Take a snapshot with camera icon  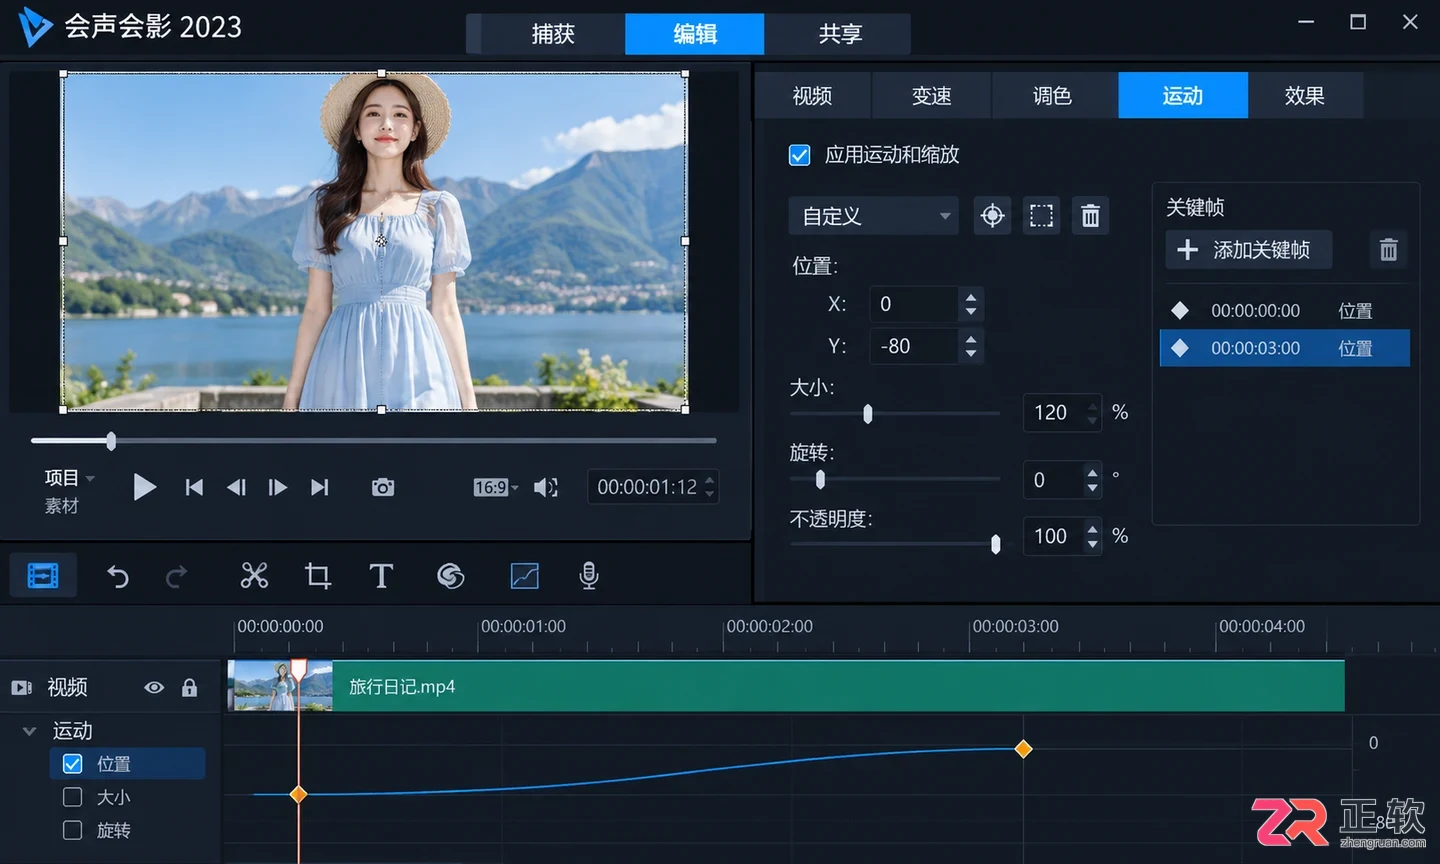tap(382, 487)
